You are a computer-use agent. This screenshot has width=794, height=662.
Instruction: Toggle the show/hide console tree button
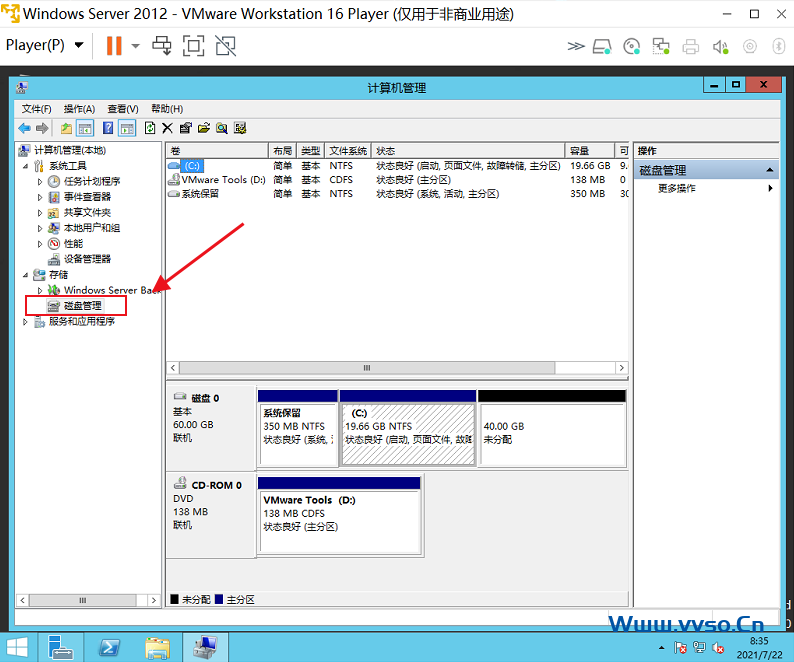[x=85, y=128]
